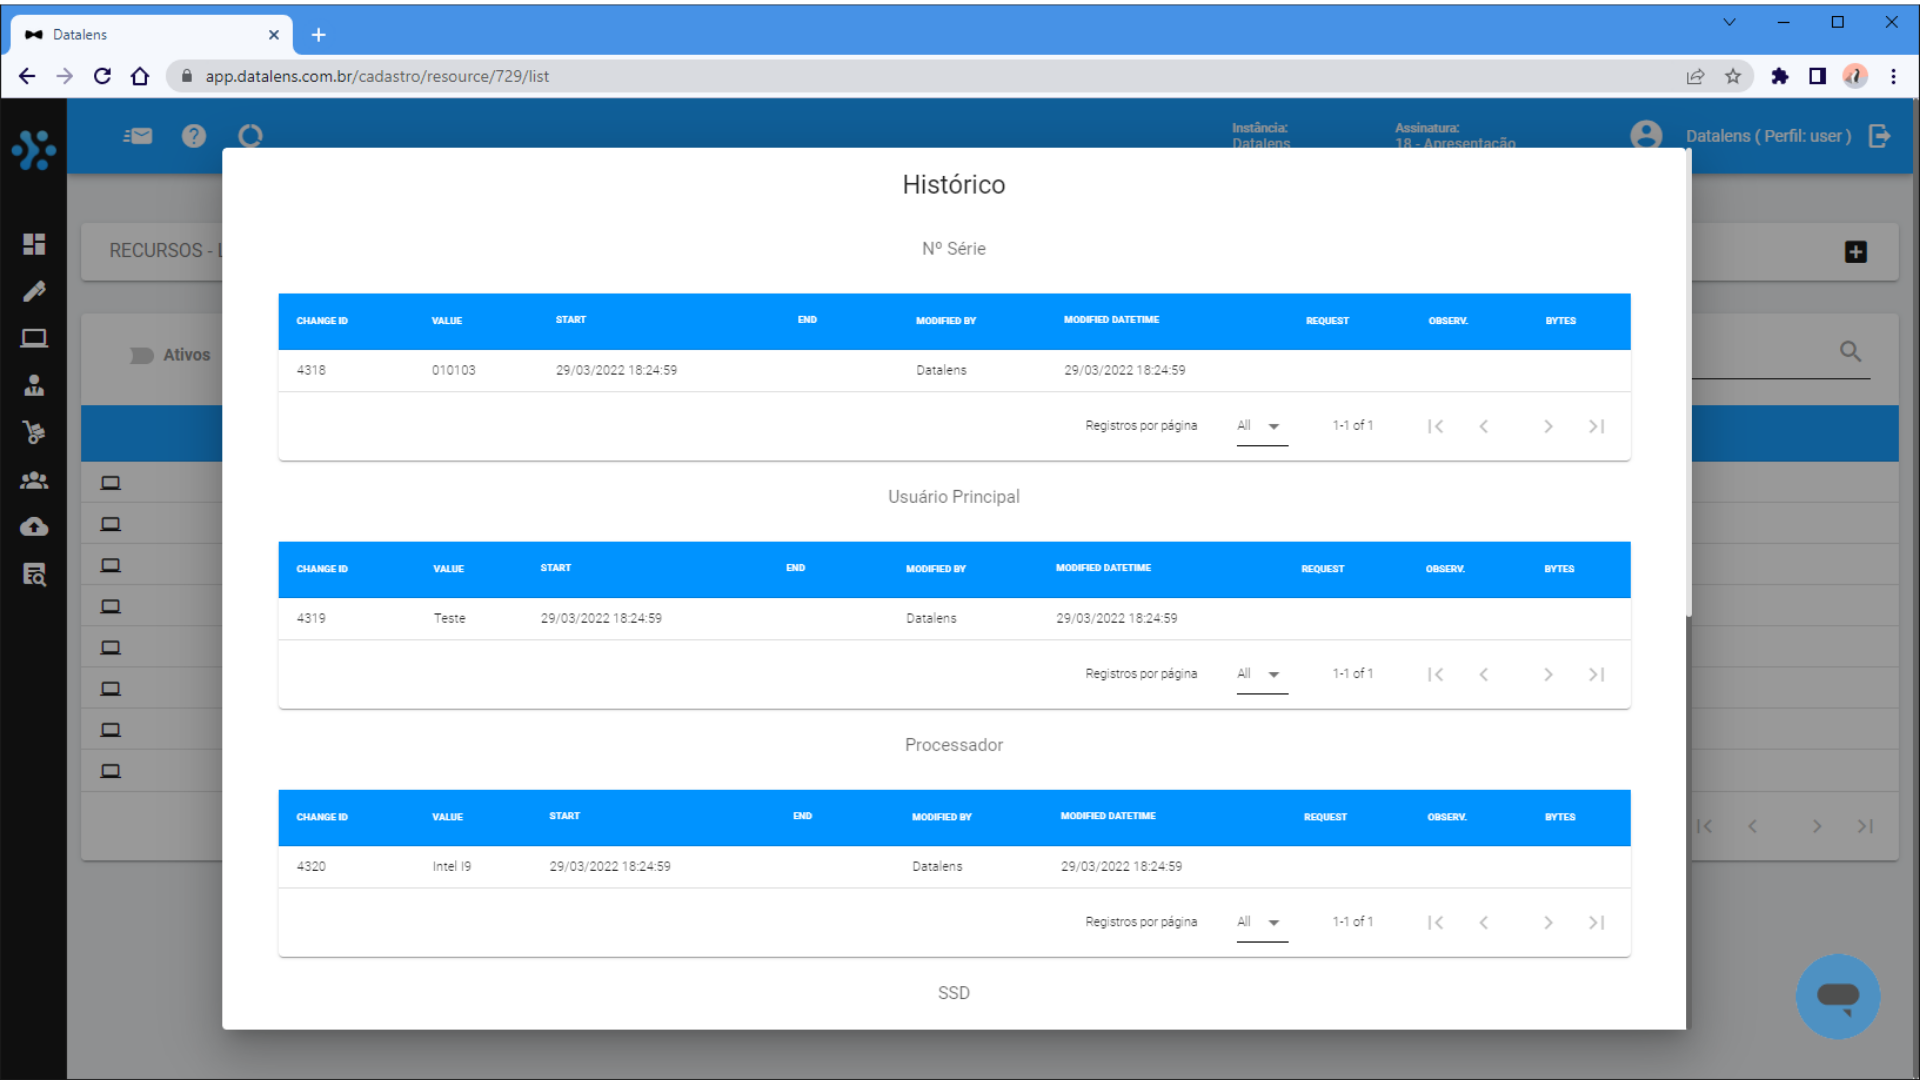
Task: Sort Processador table by VALUE column header
Action: pyautogui.click(x=447, y=817)
